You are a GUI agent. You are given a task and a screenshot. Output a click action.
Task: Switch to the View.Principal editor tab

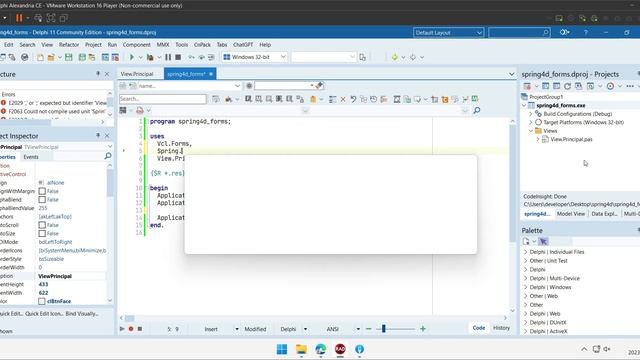coord(137,74)
